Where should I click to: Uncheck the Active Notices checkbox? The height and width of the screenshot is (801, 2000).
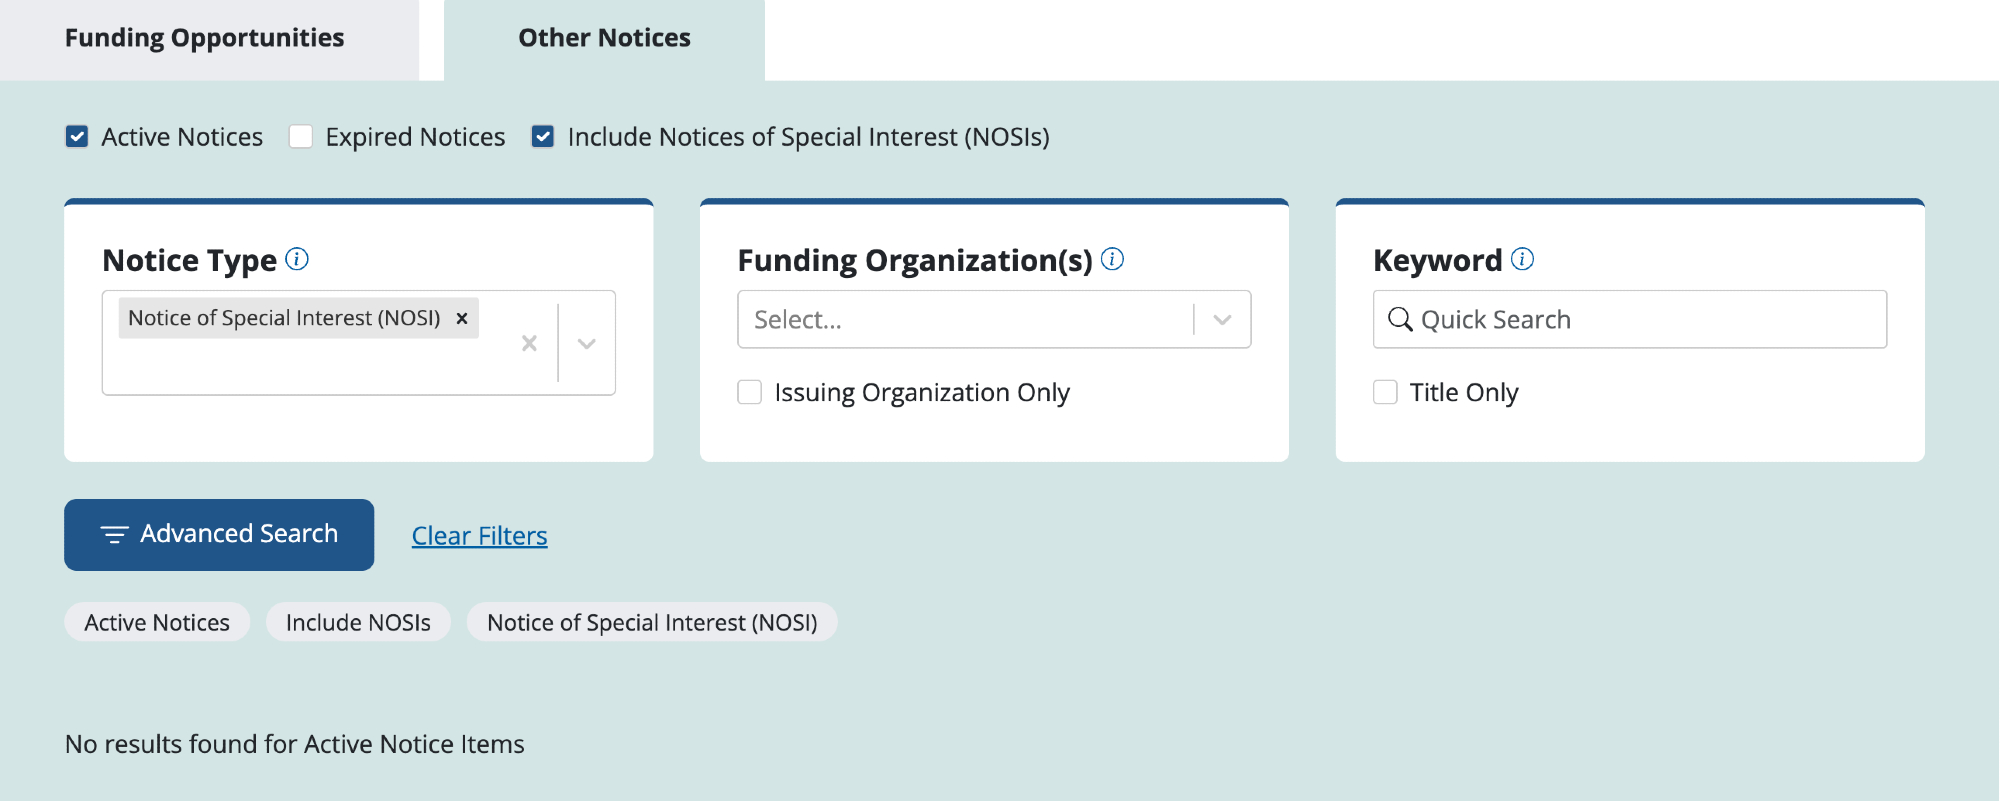pyautogui.click(x=77, y=136)
